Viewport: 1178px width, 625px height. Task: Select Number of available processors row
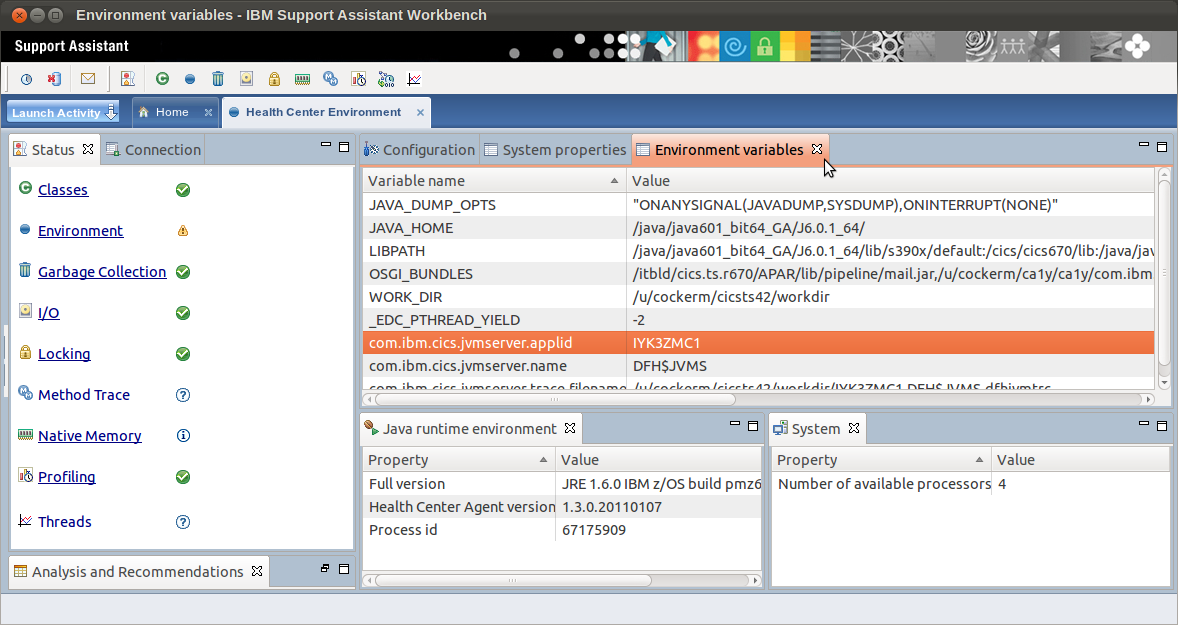(x=971, y=484)
